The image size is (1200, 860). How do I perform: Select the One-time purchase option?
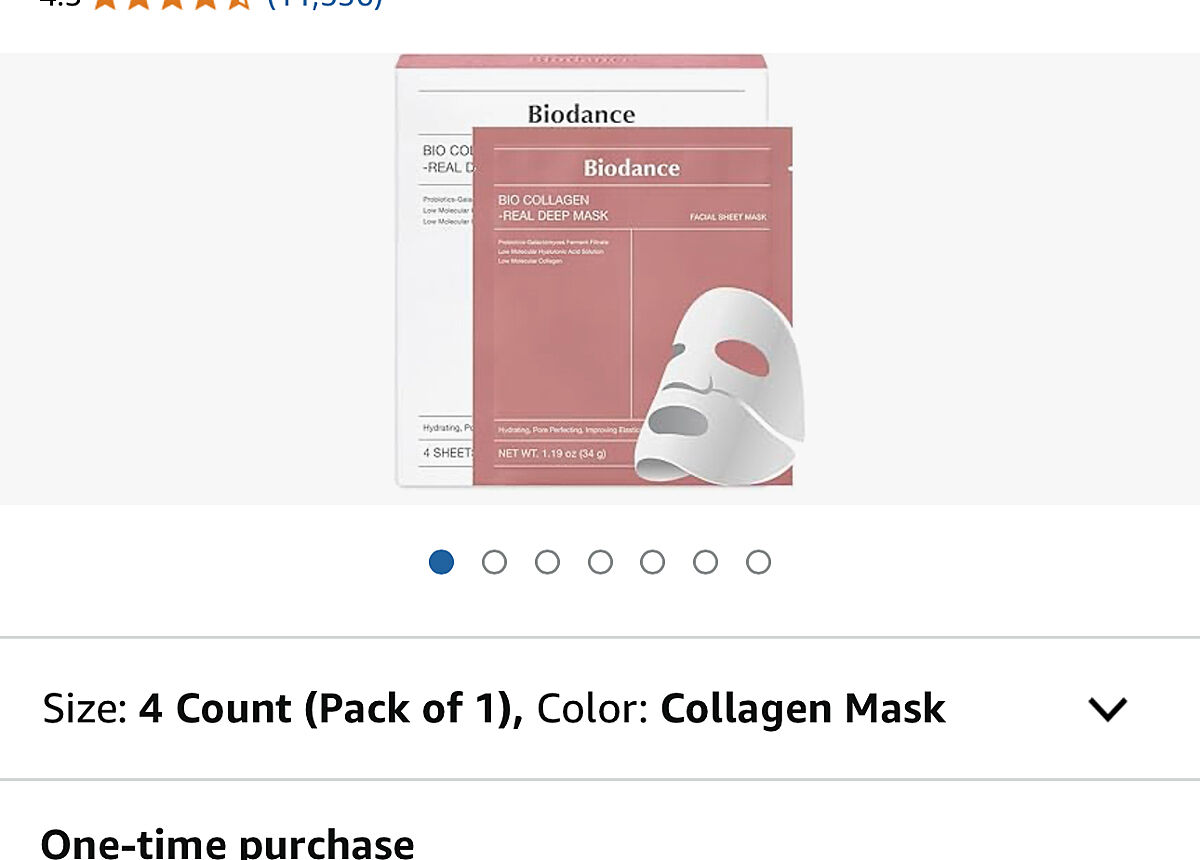point(227,843)
